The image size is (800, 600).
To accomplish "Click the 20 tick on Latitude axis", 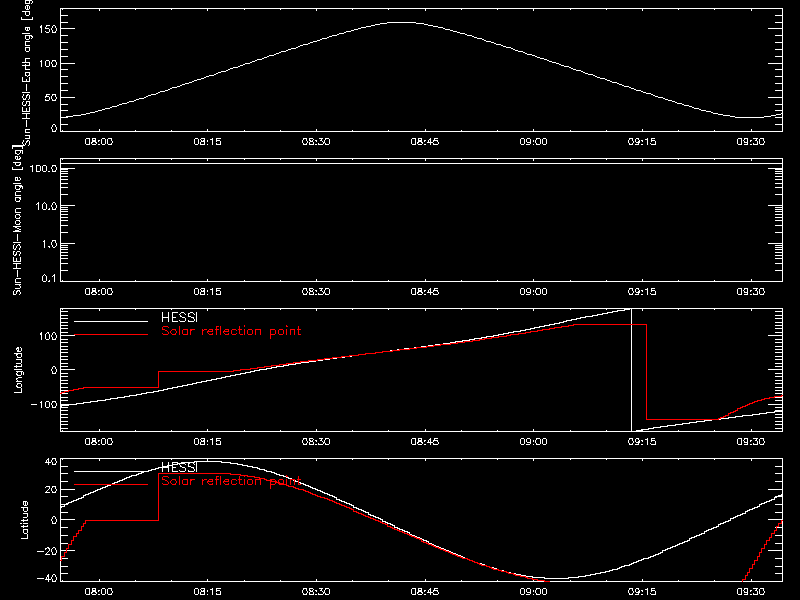I will tap(51, 489).
